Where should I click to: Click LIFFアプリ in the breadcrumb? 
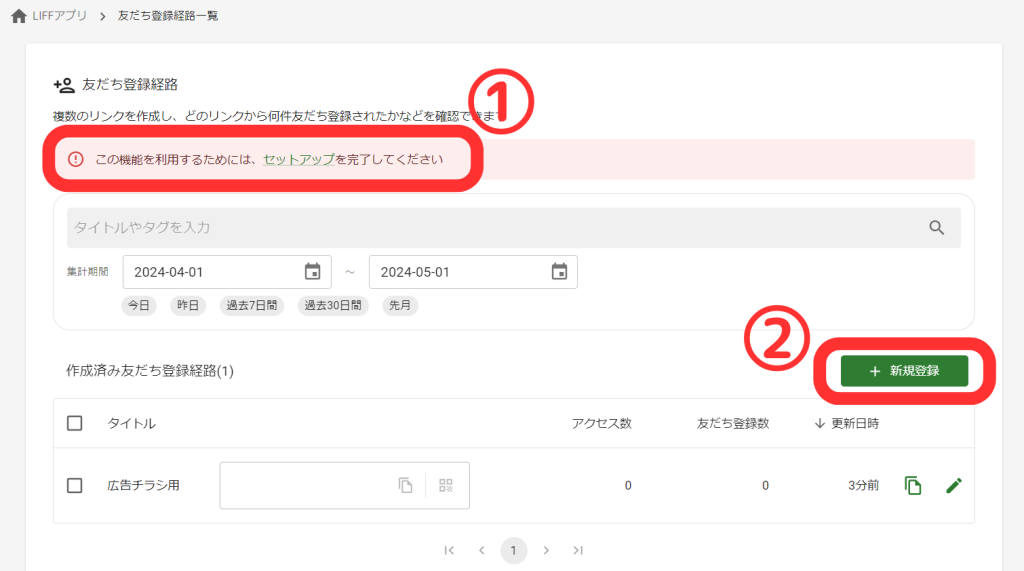point(60,16)
